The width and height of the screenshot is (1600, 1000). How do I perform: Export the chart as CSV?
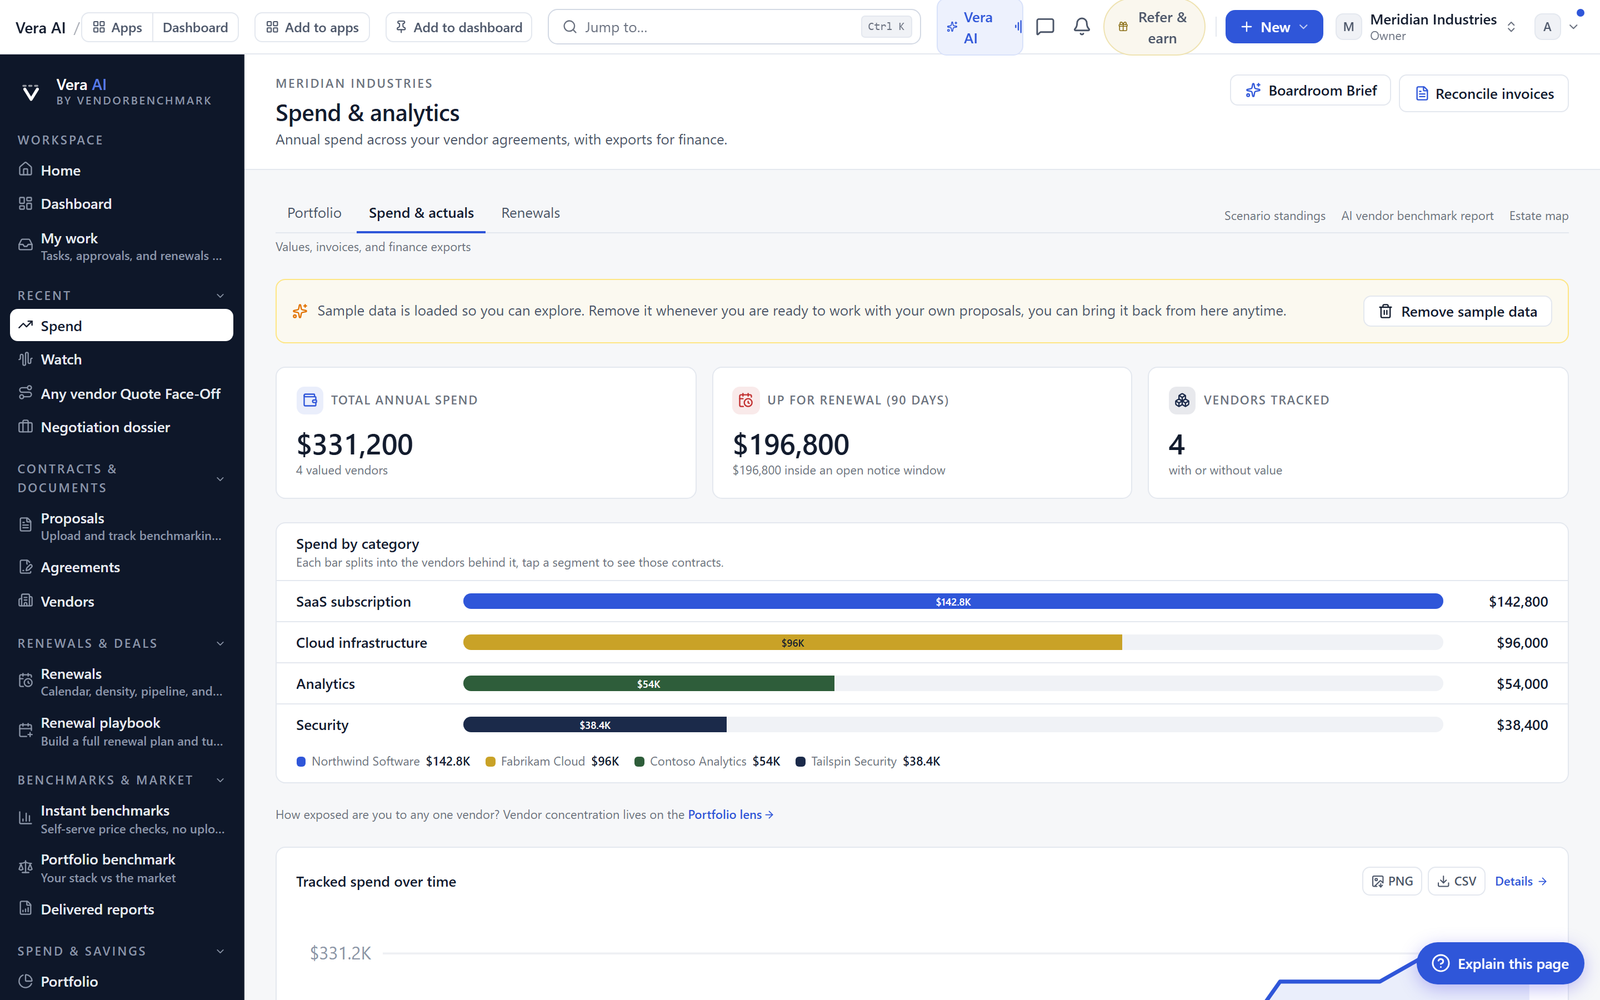pyautogui.click(x=1456, y=881)
